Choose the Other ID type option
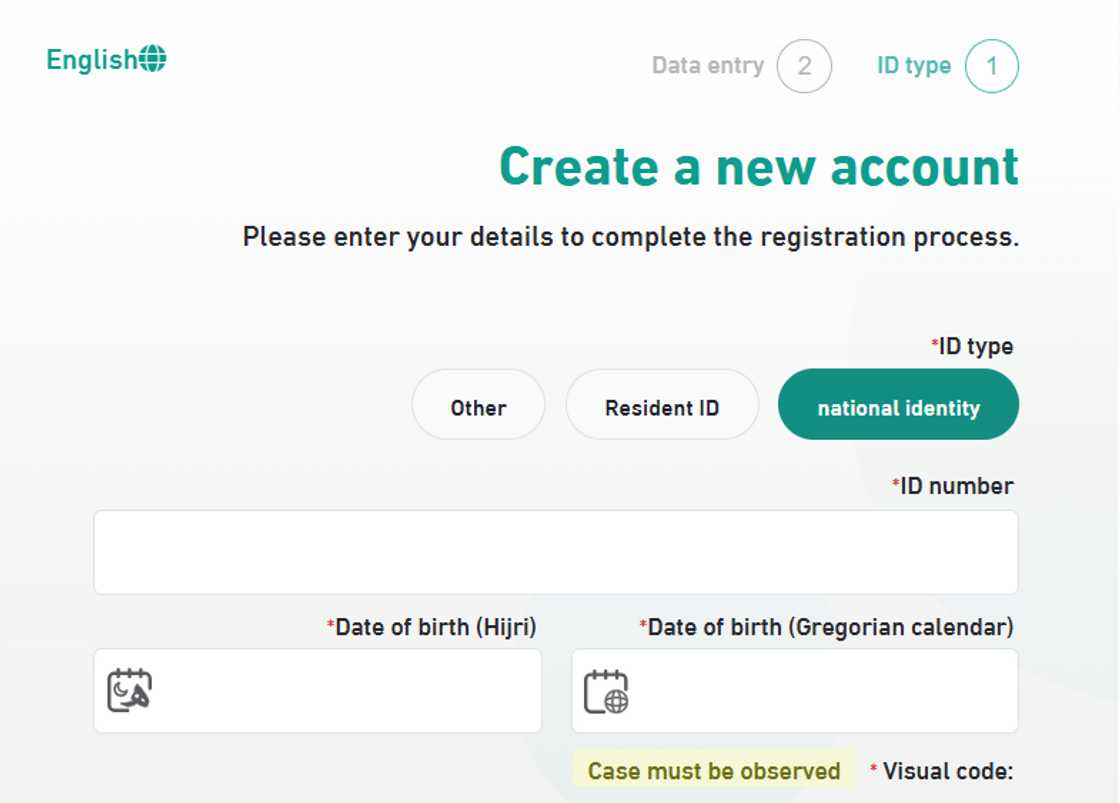The width and height of the screenshot is (1120, 803). click(x=478, y=405)
